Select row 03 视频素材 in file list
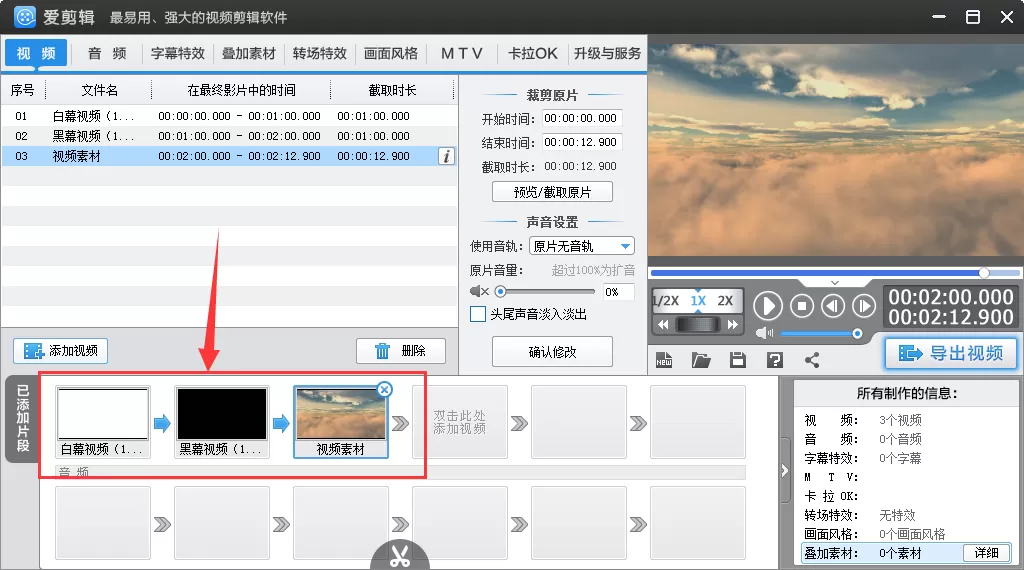 [x=229, y=156]
